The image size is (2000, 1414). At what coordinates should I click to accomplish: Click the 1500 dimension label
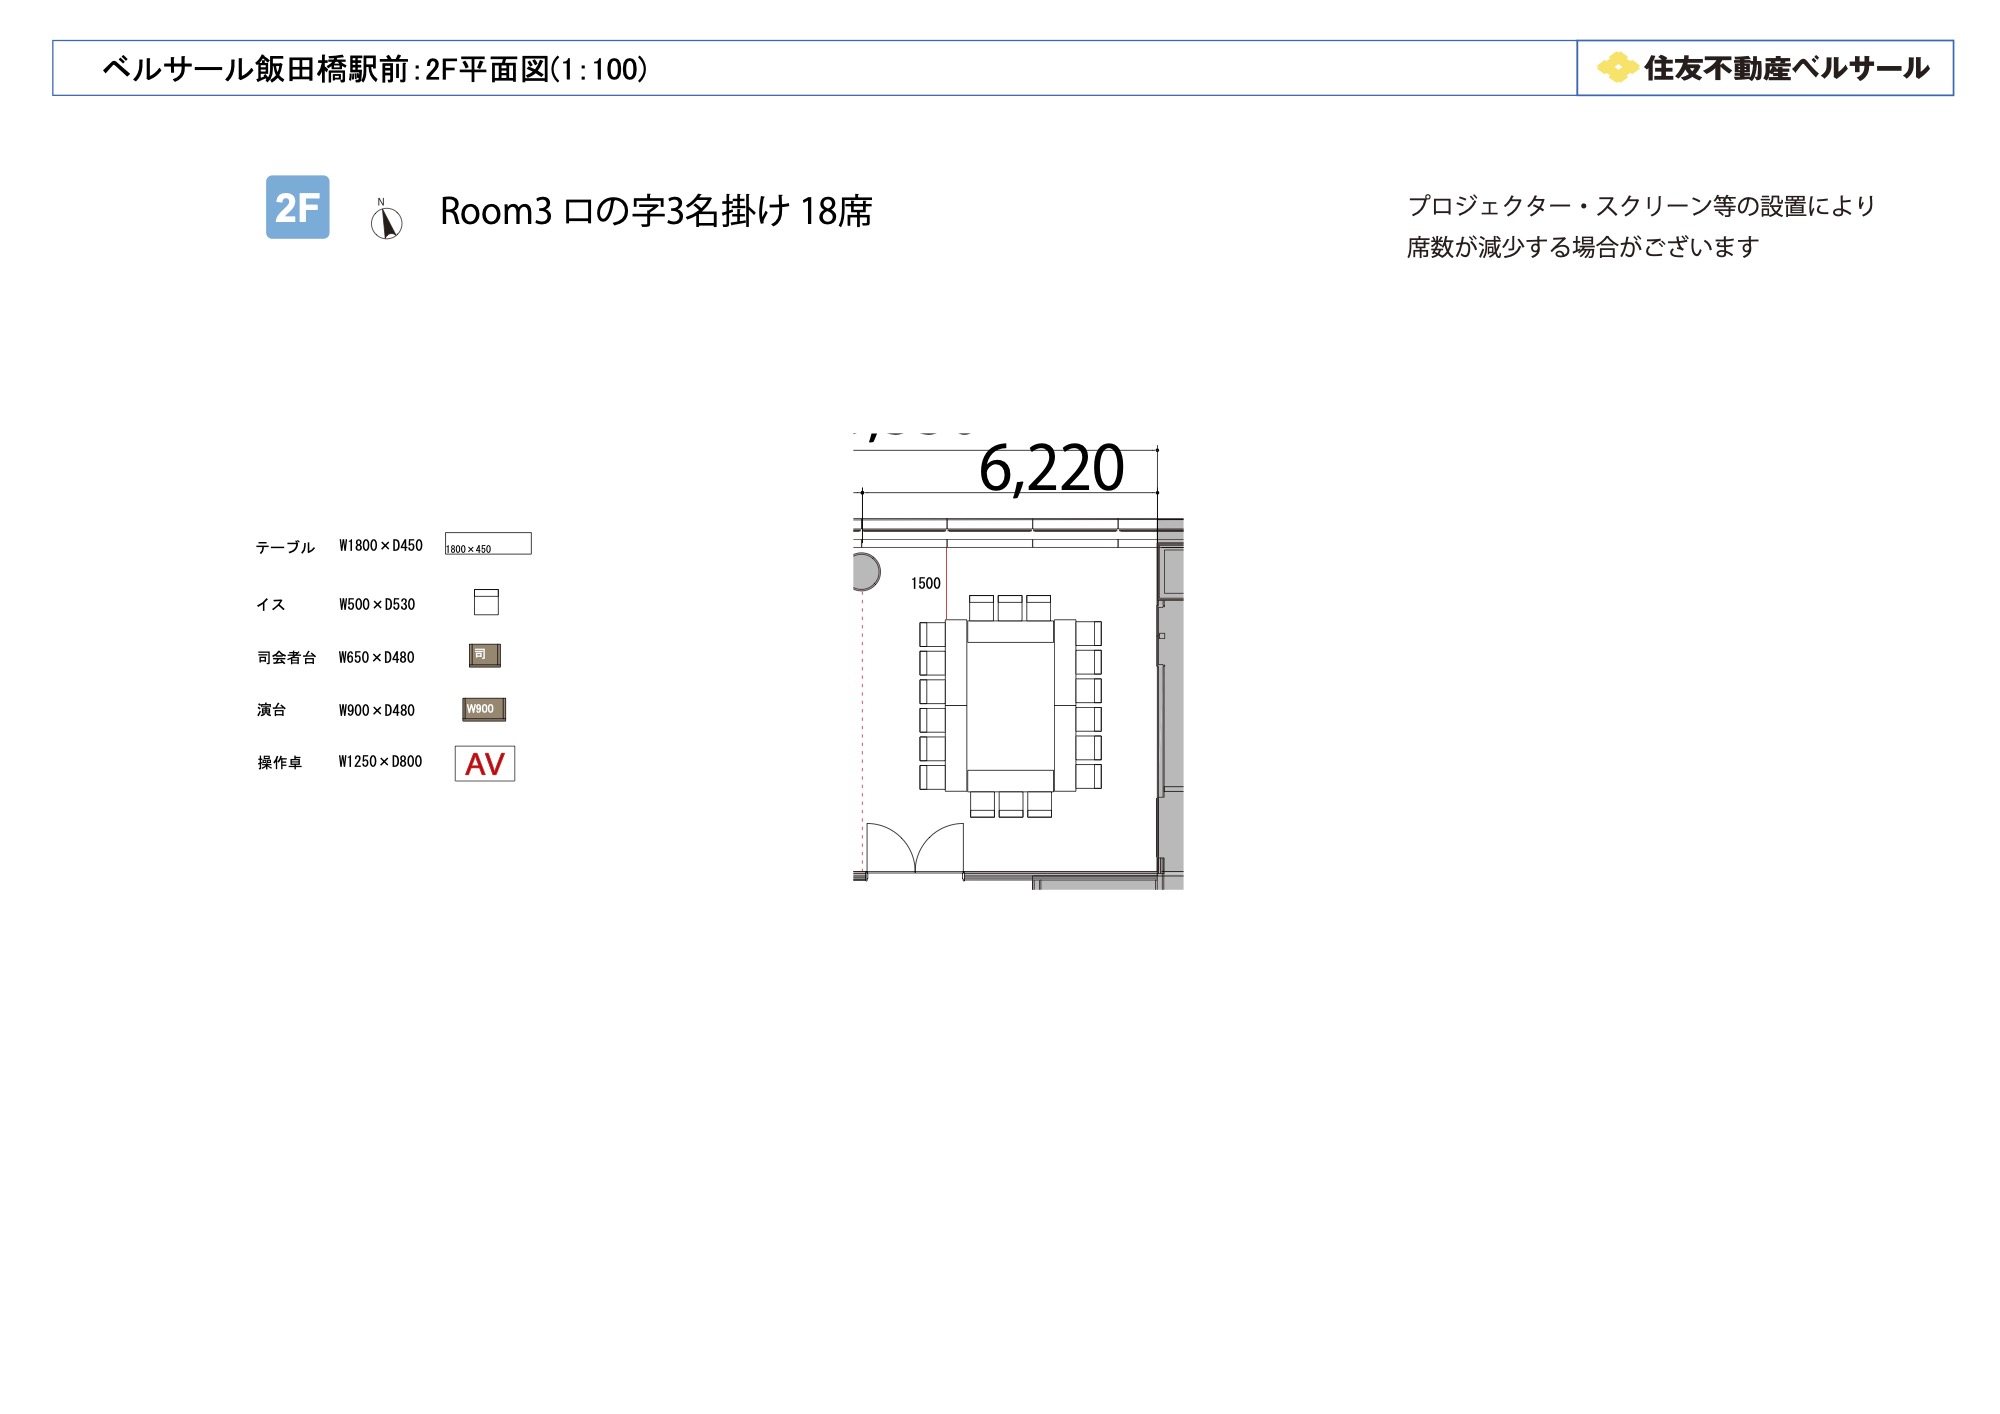(926, 583)
